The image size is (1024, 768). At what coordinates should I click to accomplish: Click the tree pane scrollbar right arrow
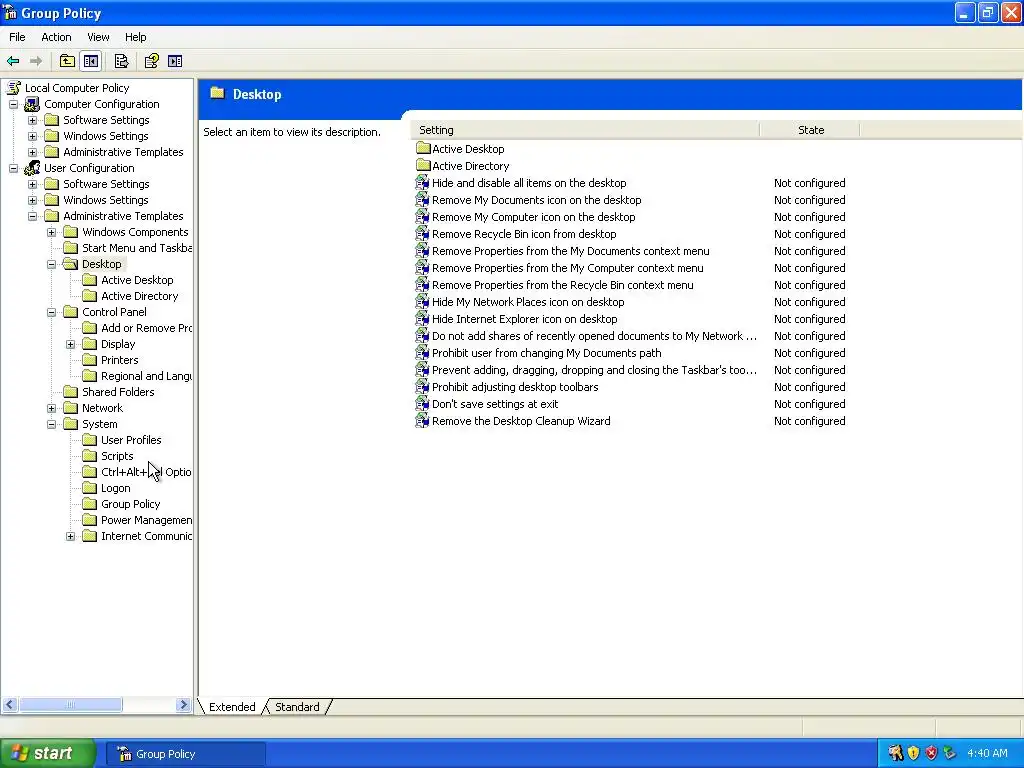(184, 705)
